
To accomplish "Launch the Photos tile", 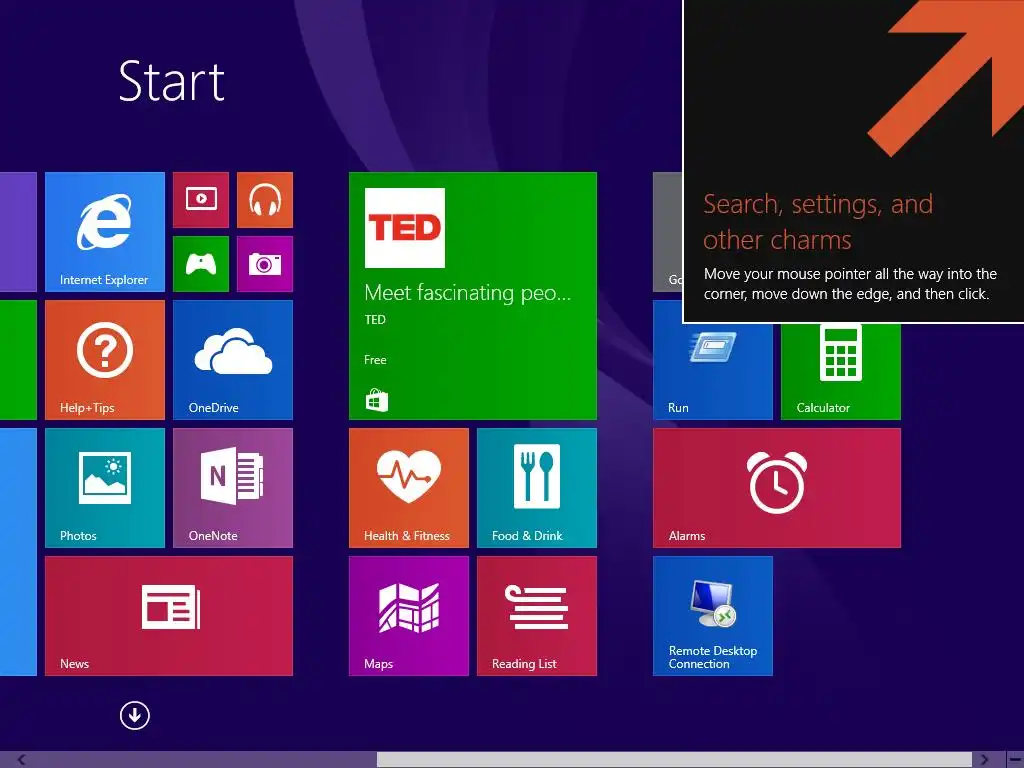I will pos(104,488).
